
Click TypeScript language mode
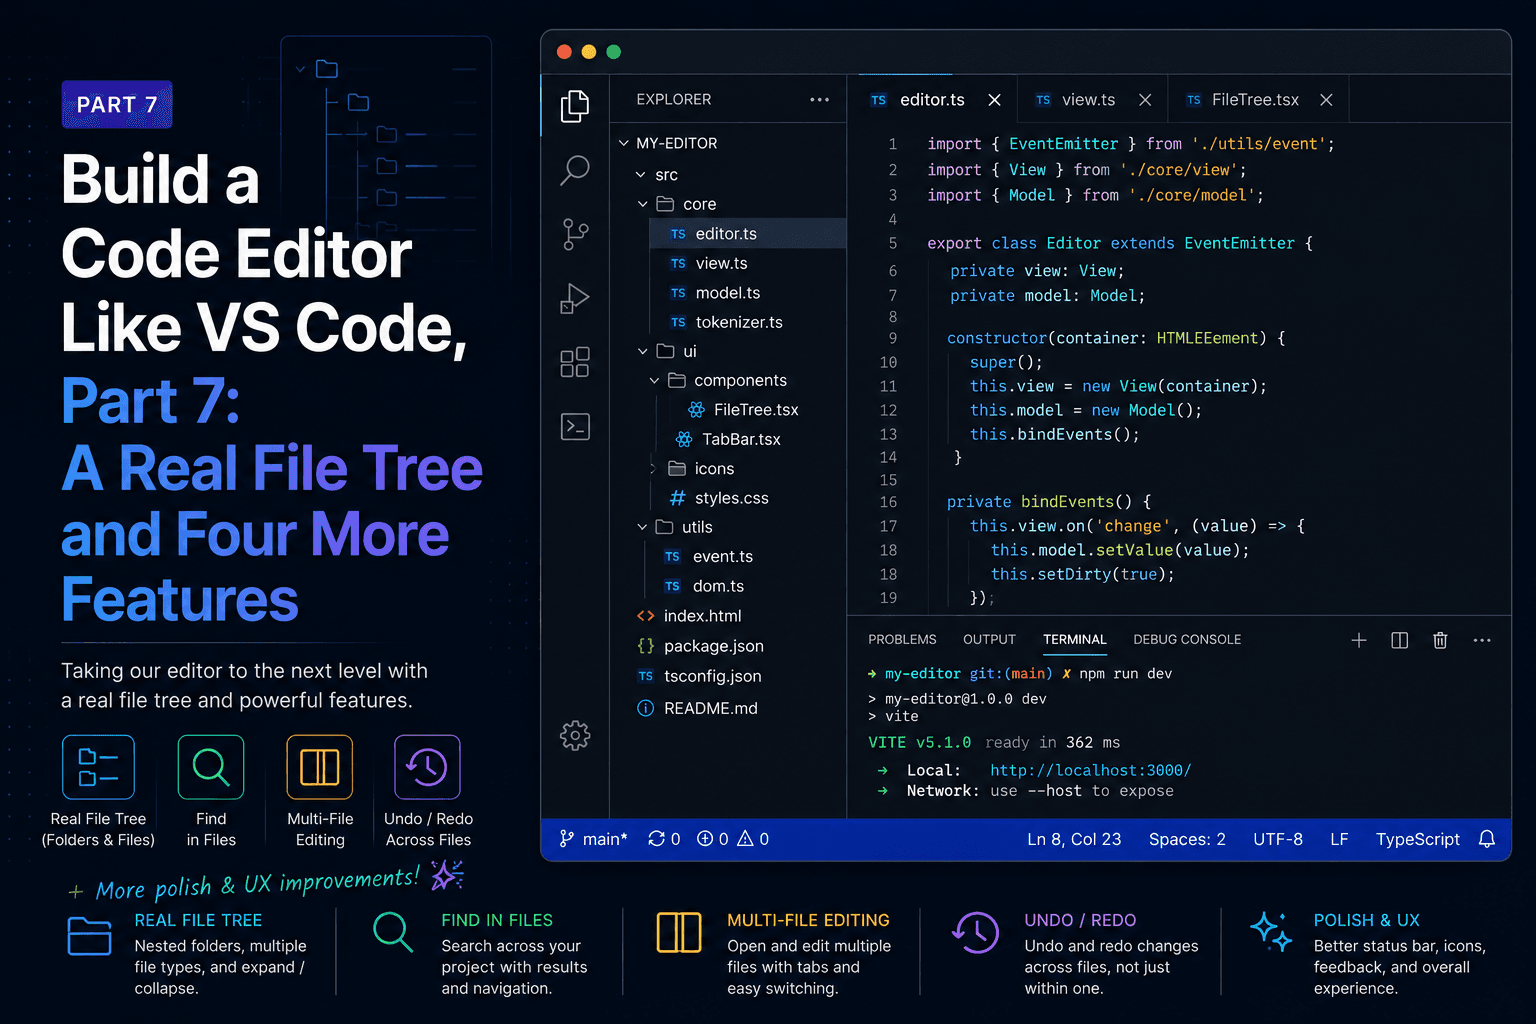(1418, 839)
